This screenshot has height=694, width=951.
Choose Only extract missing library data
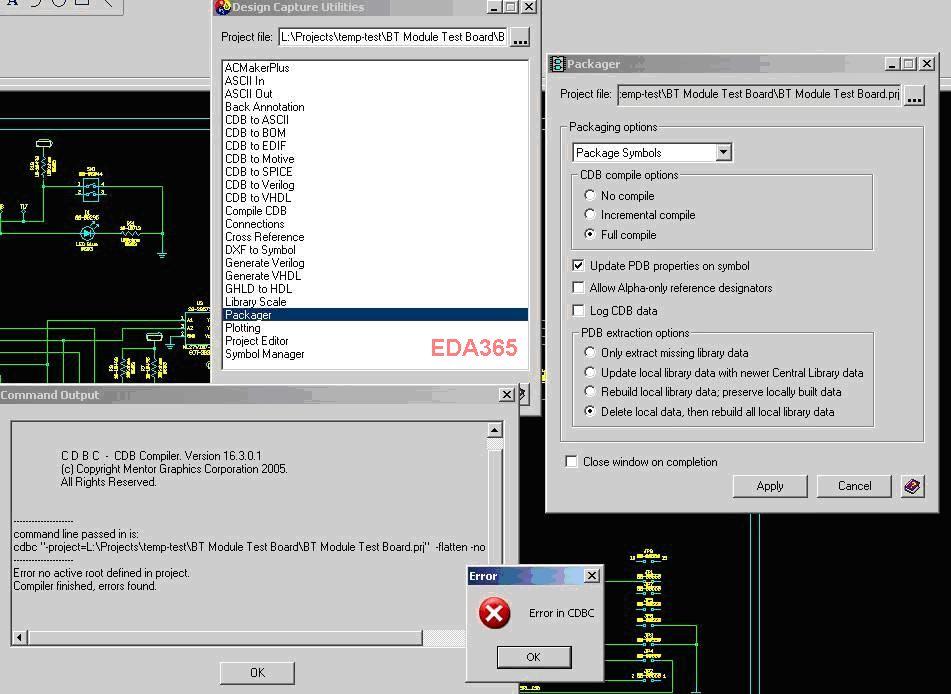[590, 353]
